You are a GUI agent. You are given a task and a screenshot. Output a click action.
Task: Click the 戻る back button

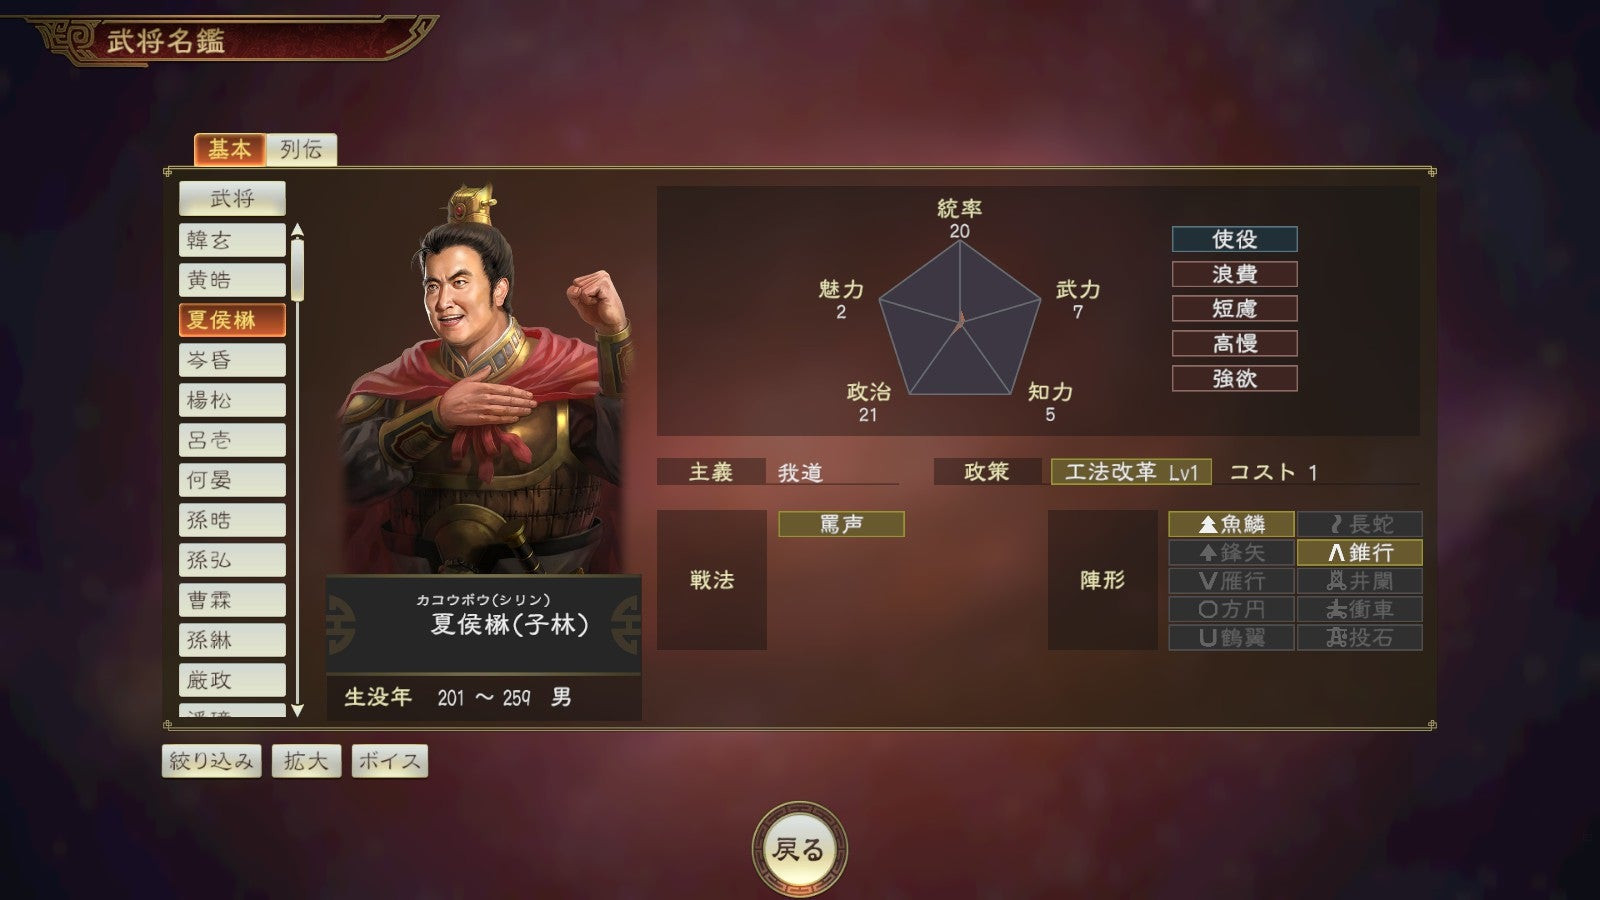pos(799,849)
